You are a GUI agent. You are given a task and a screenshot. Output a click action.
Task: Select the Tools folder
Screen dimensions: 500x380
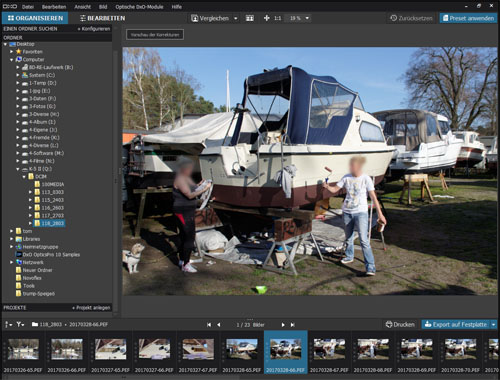click(29, 286)
